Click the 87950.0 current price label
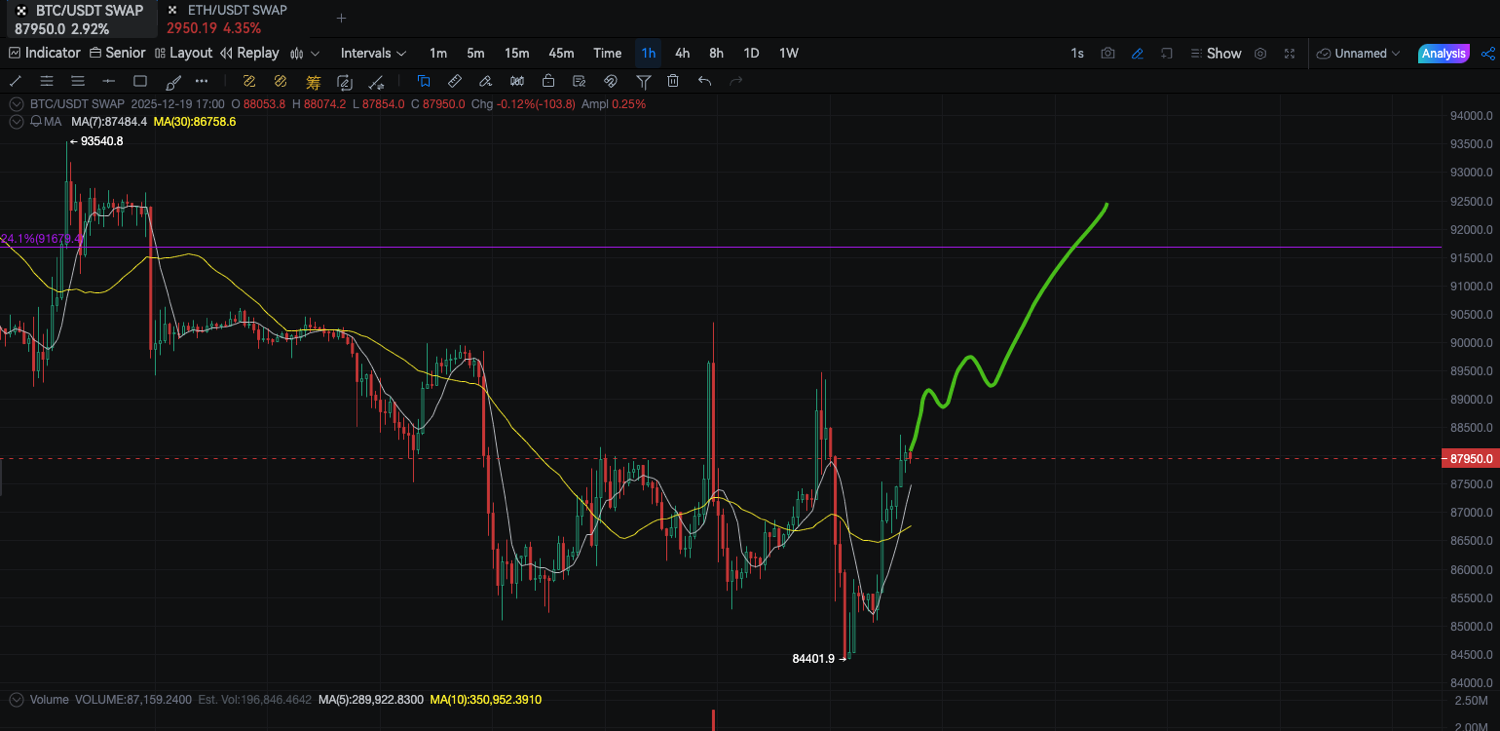The width and height of the screenshot is (1500, 731). 1469,459
